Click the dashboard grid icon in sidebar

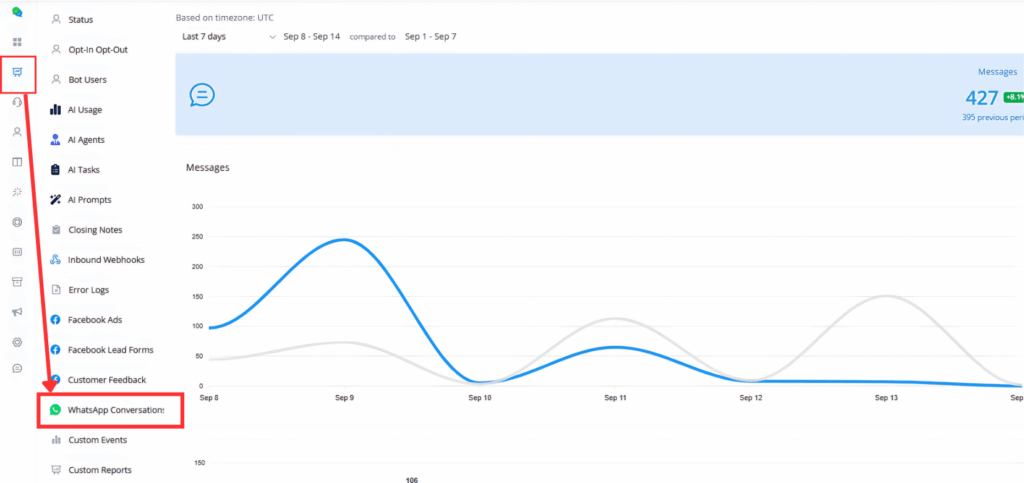pos(17,42)
